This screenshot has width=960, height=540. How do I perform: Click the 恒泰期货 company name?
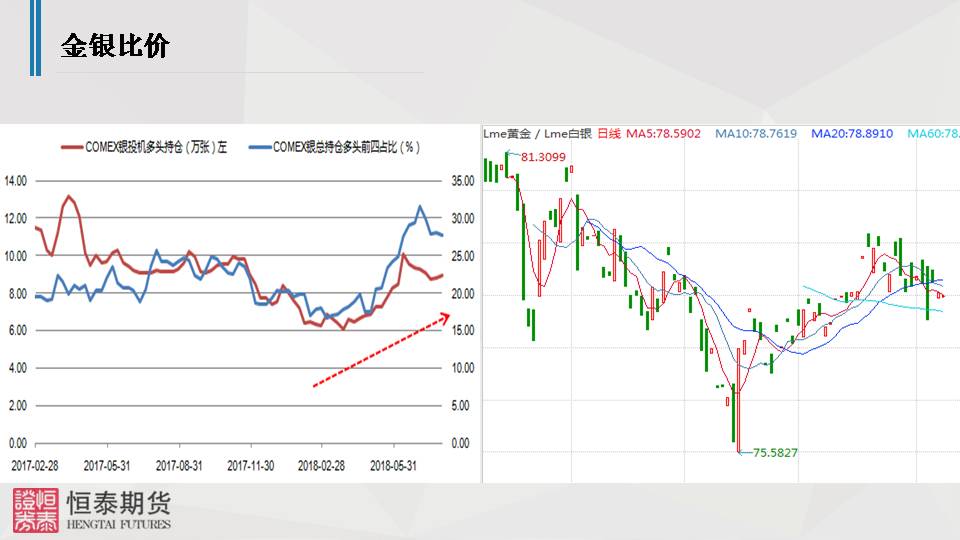tap(119, 504)
